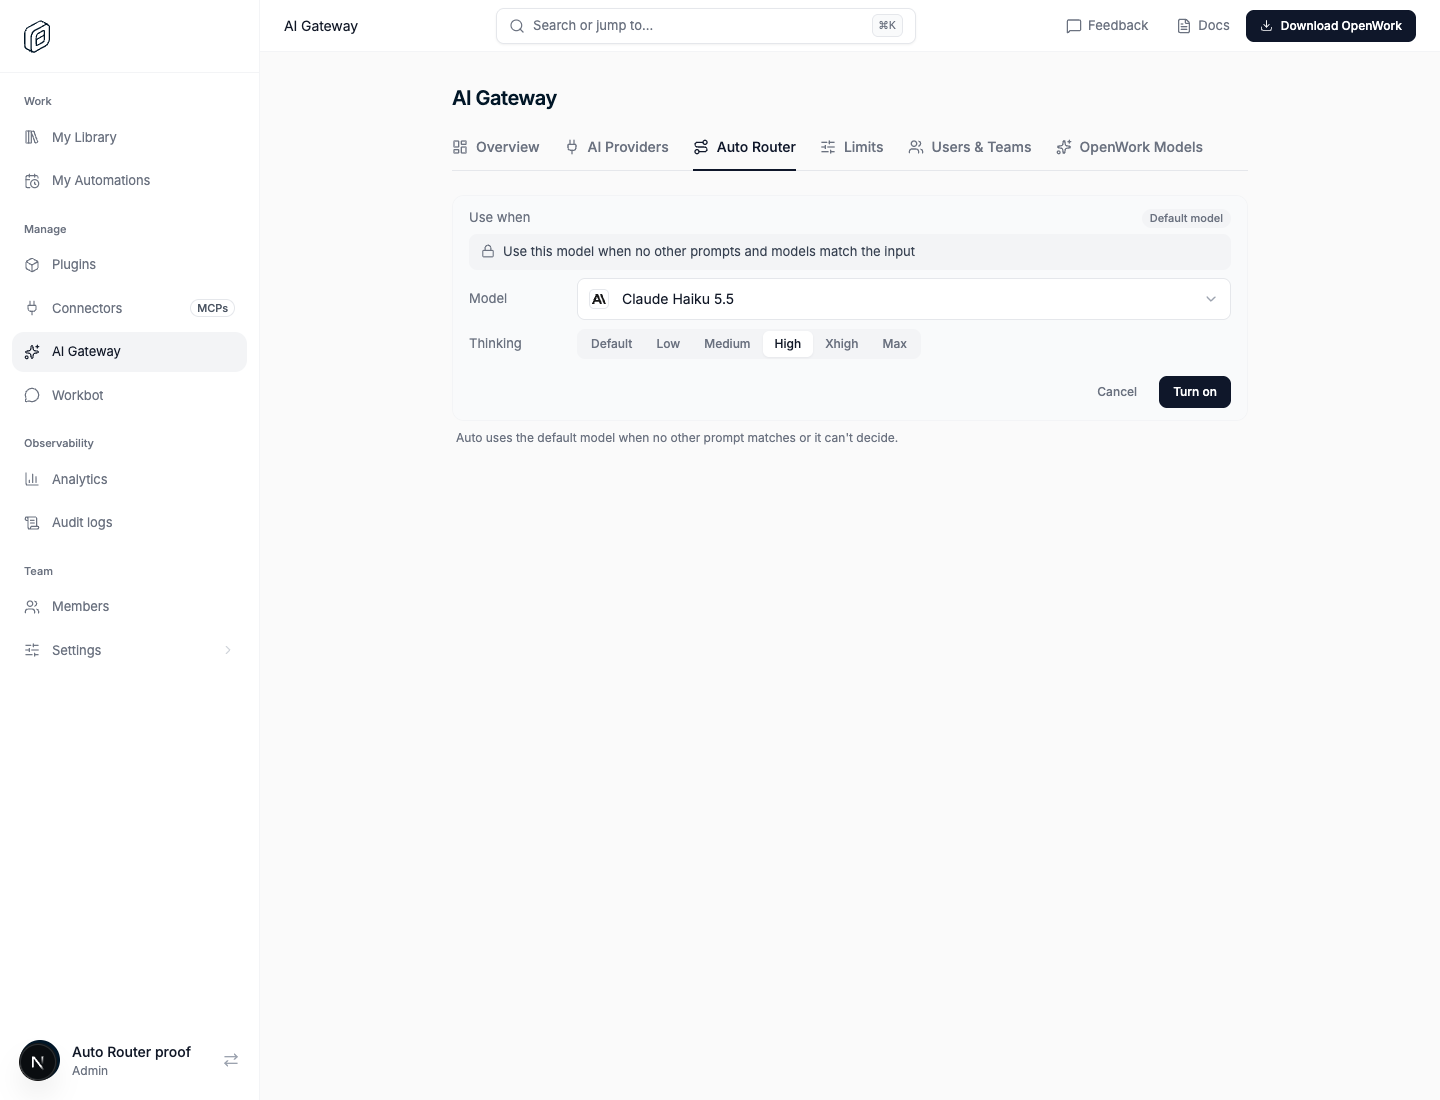Switch to the AI Providers tab
The width and height of the screenshot is (1440, 1100).
pos(616,147)
